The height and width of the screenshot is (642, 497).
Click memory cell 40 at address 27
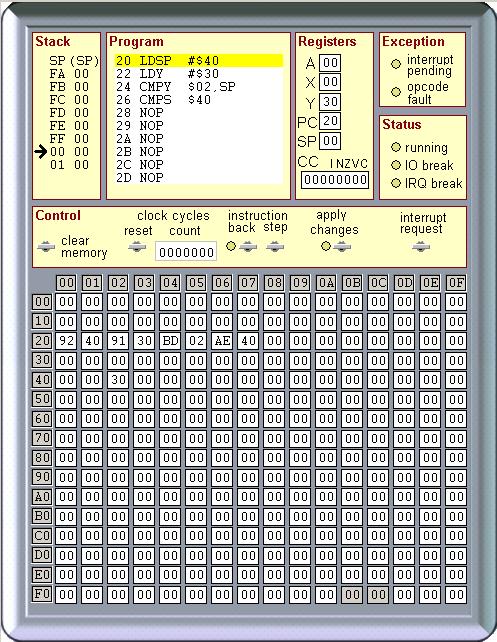pos(248,341)
